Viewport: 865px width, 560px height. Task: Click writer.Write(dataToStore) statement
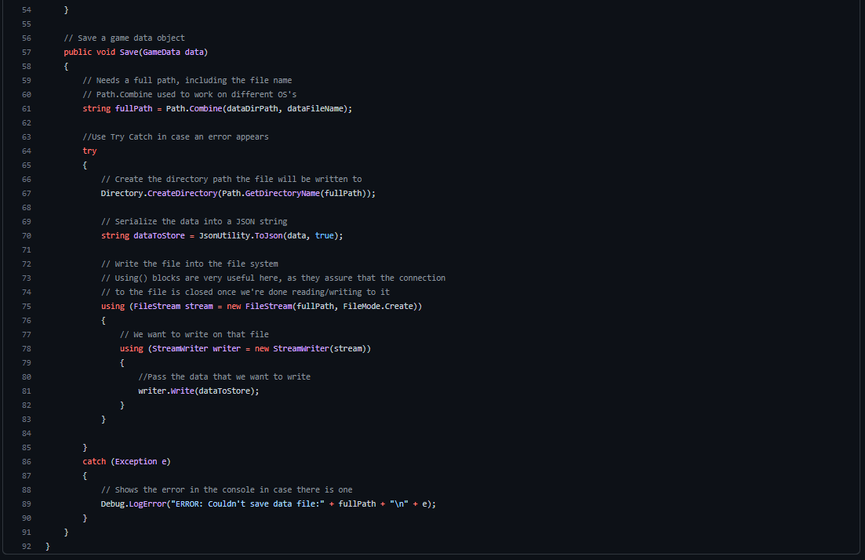(x=199, y=391)
